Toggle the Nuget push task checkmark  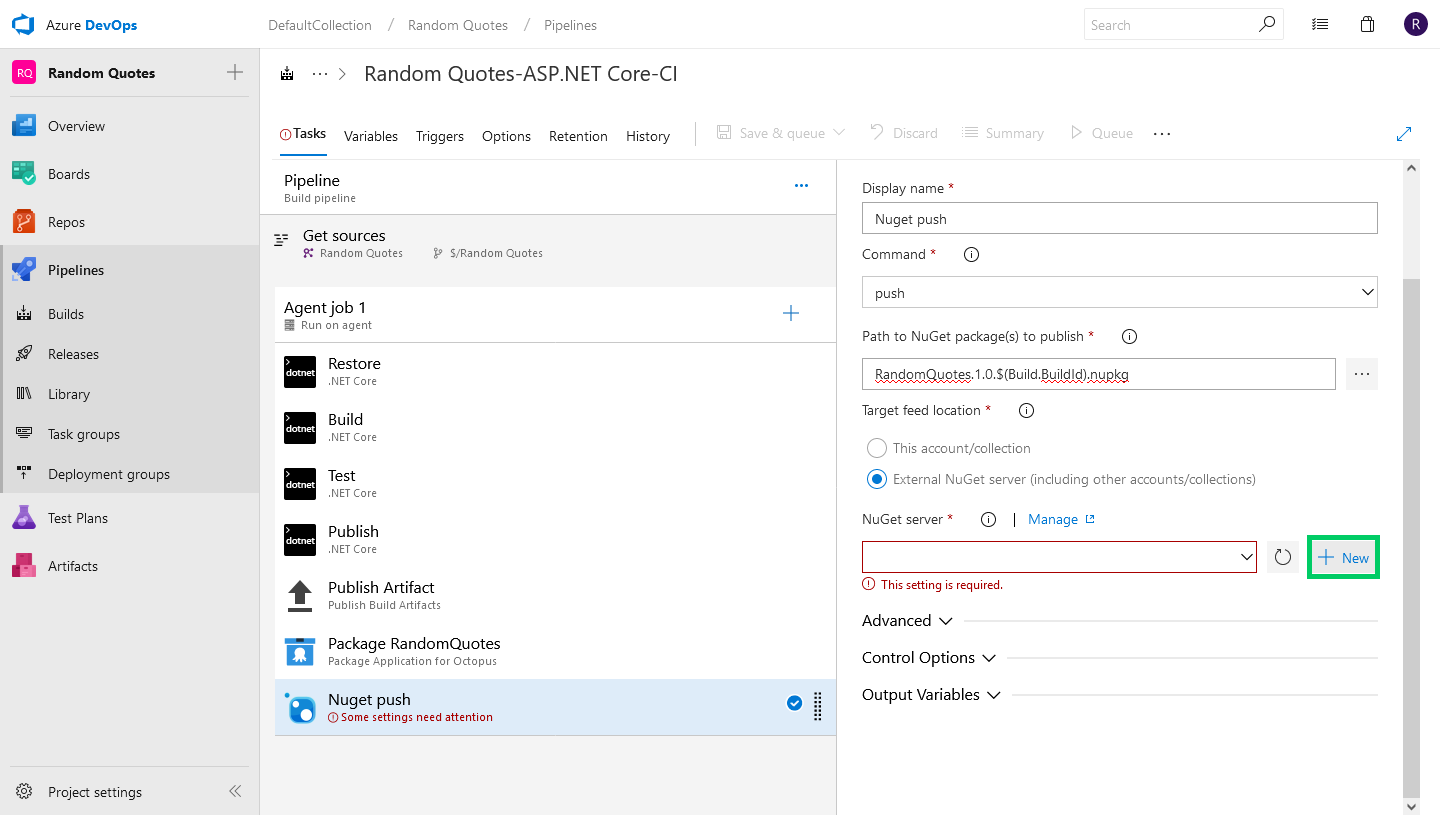pos(794,703)
